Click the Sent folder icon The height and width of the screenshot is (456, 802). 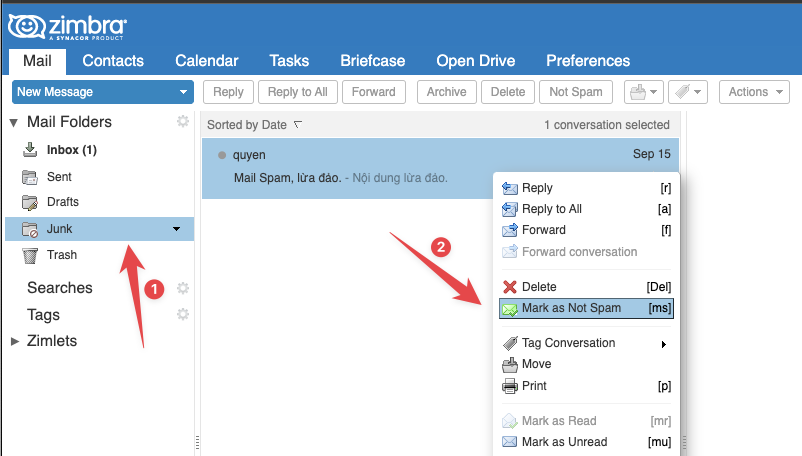(x=30, y=177)
